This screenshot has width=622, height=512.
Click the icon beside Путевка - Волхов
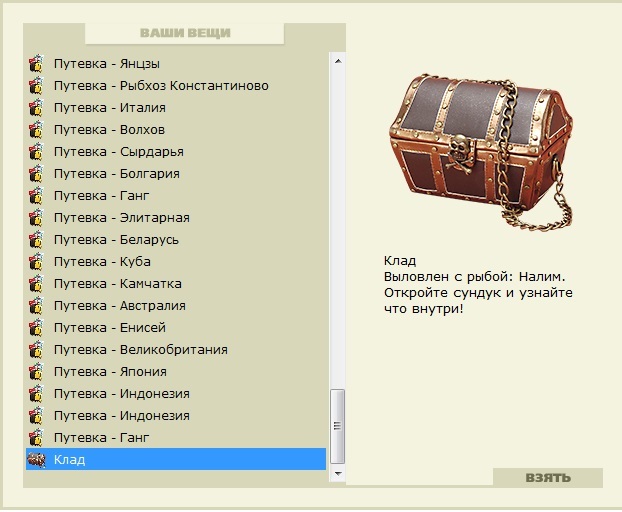pyautogui.click(x=36, y=130)
